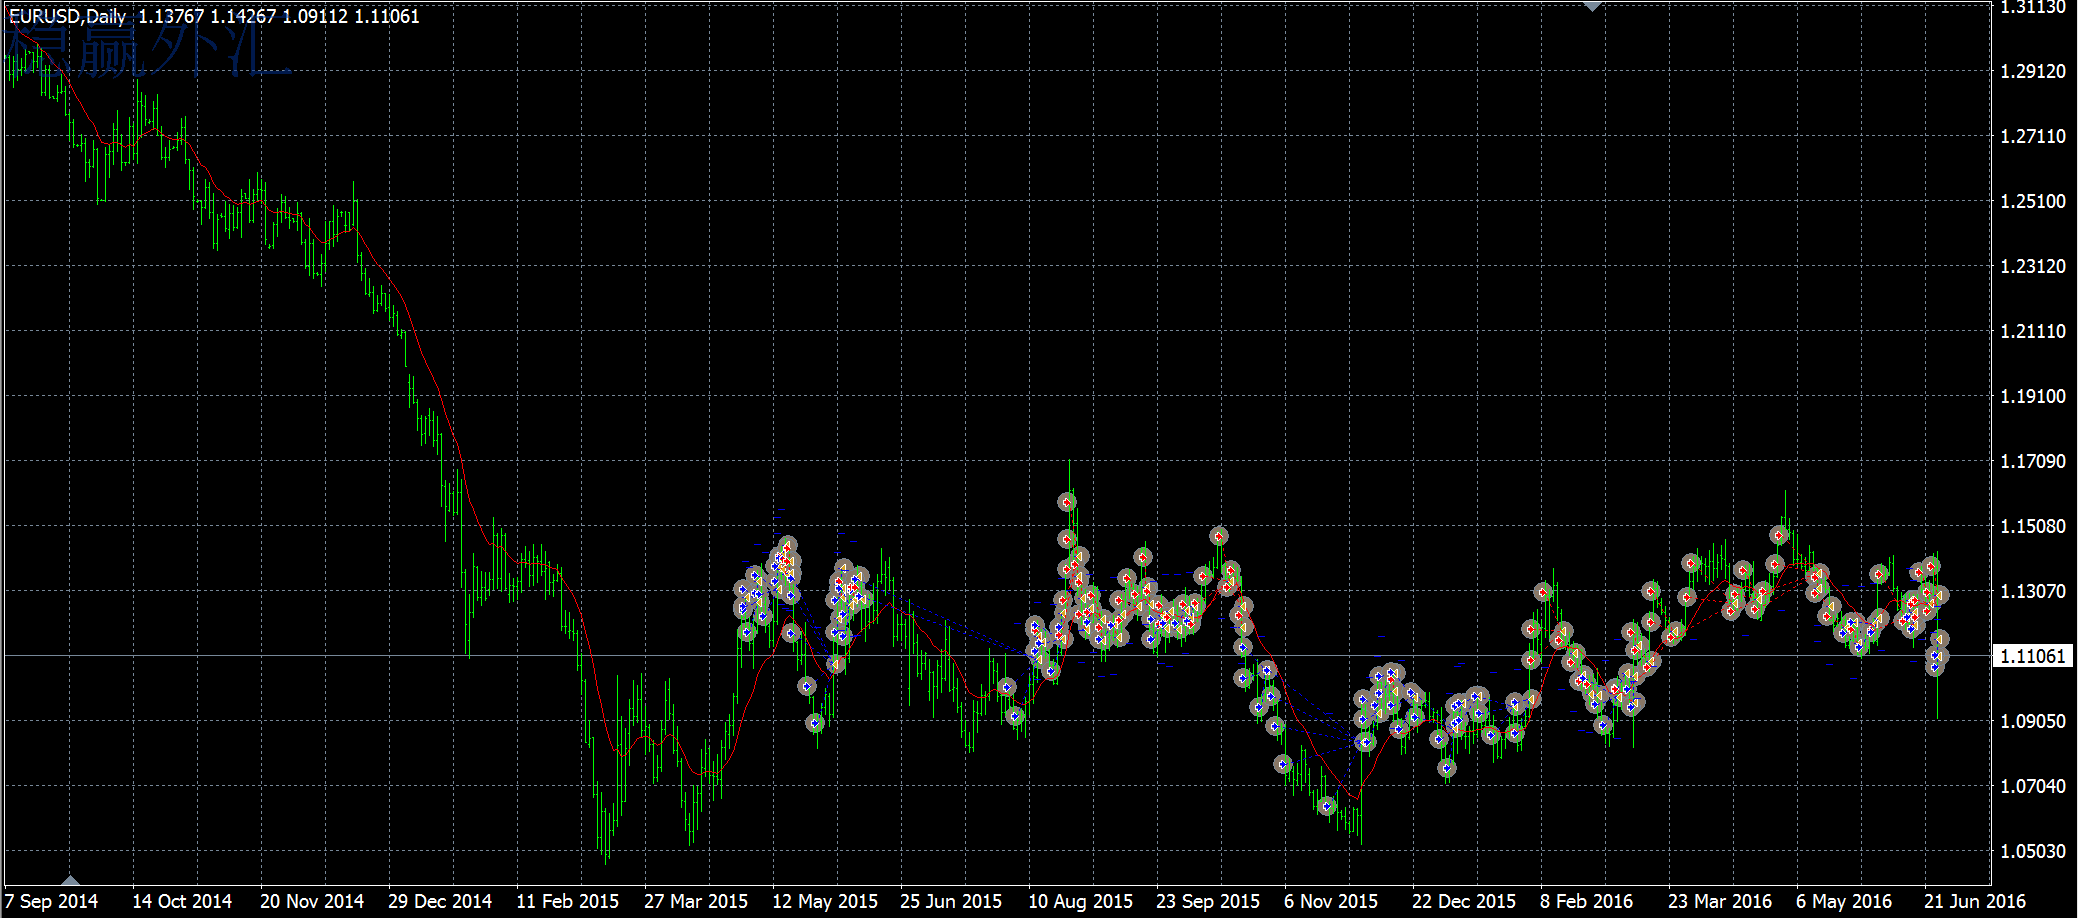
Task: Click the 11 Feb 2015 date label
Action: click(567, 901)
